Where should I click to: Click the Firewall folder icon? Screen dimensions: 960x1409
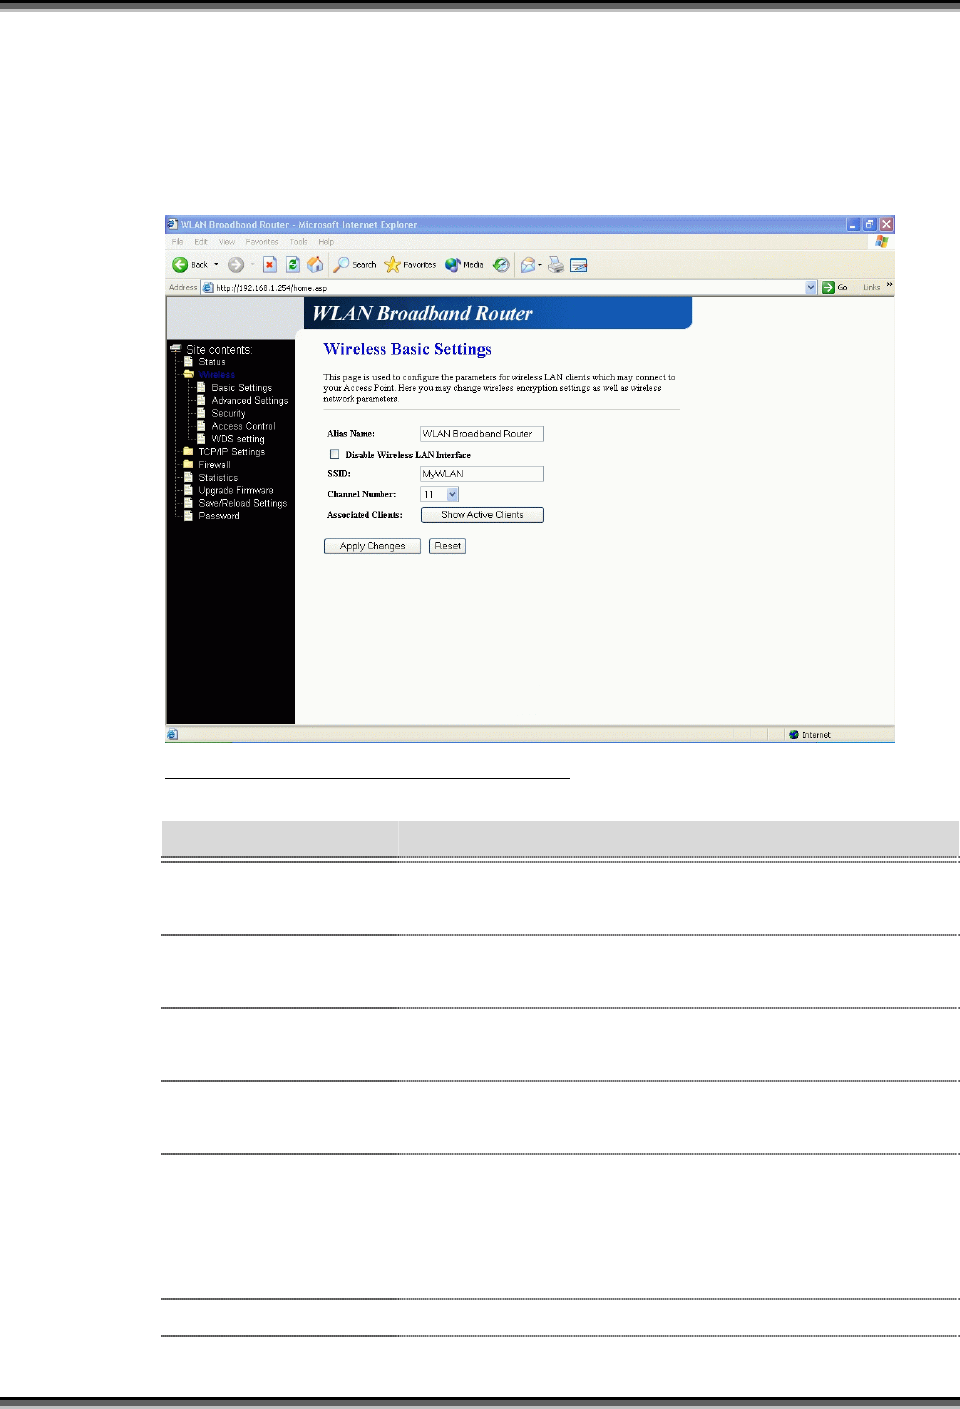coord(188,464)
